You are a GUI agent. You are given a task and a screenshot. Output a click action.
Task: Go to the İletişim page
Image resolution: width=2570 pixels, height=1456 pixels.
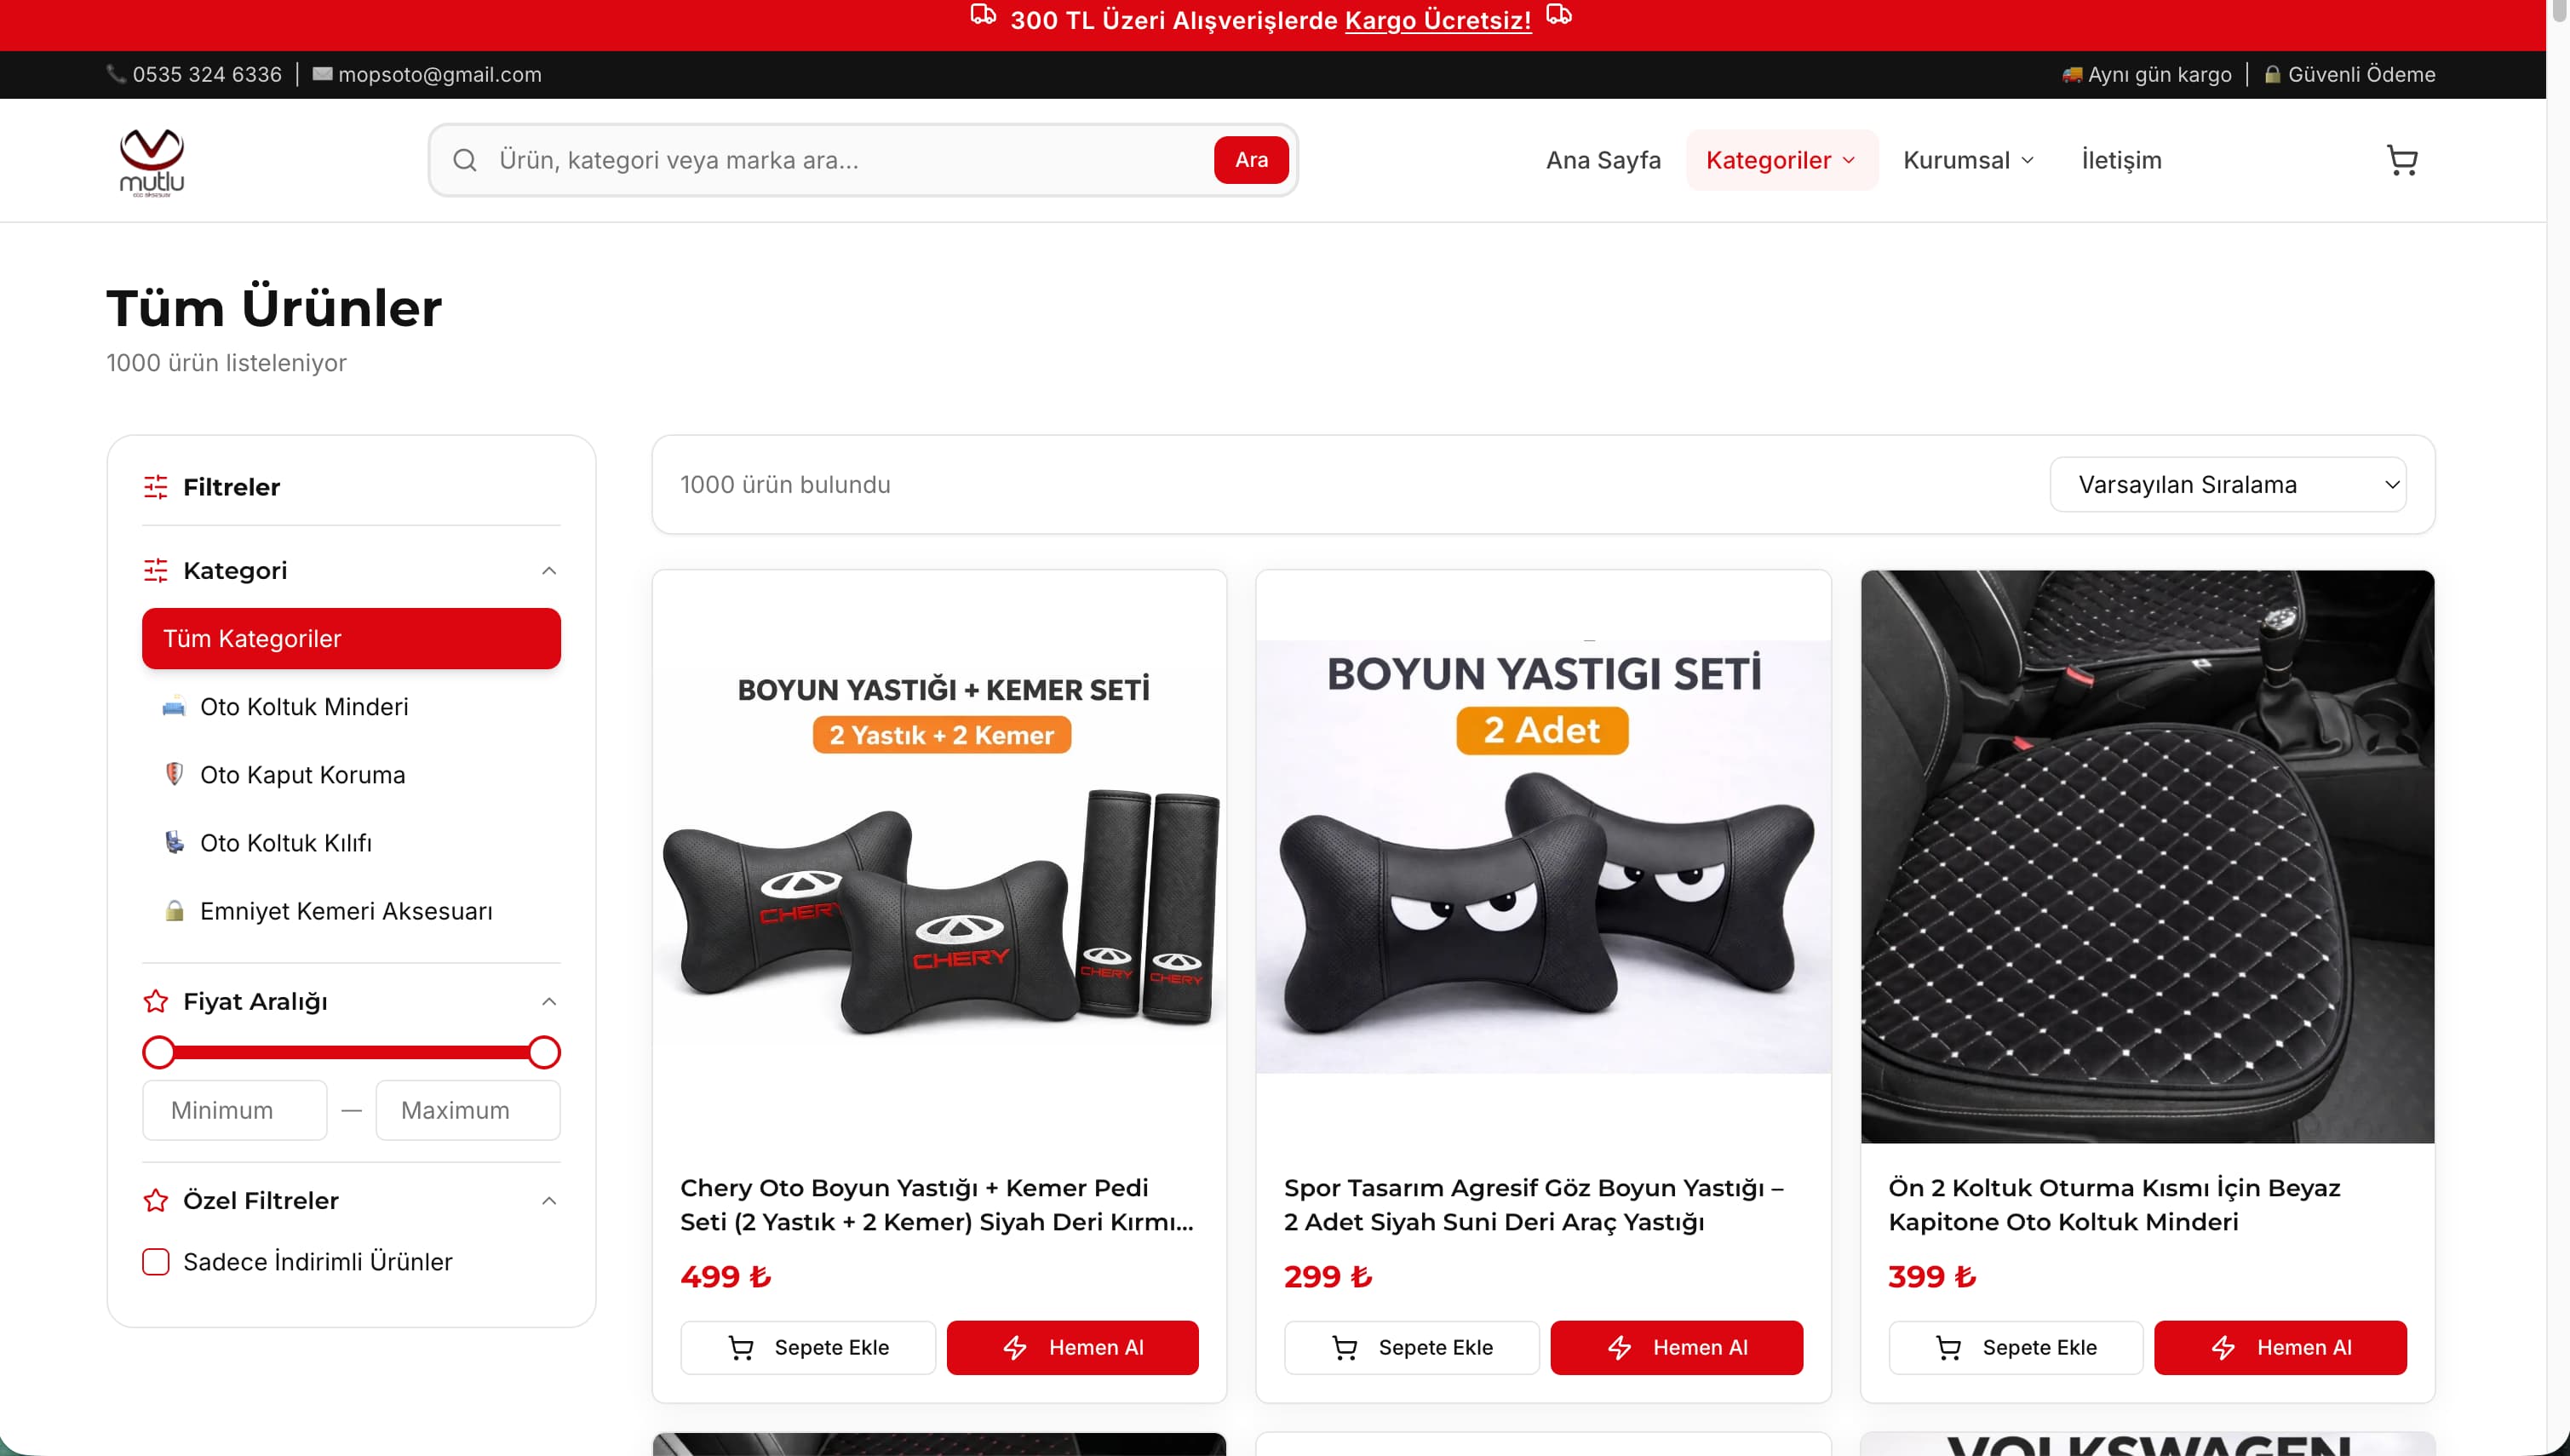pos(2121,160)
